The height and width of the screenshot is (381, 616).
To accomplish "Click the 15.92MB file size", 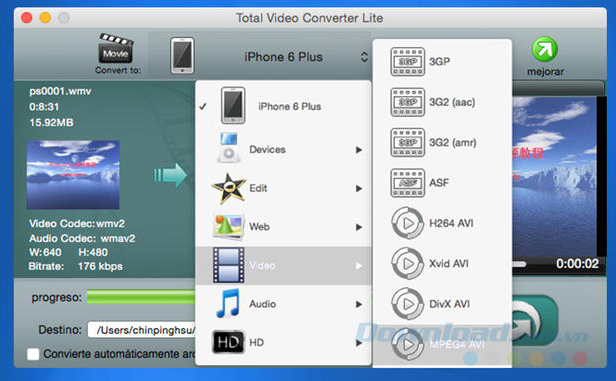I will (x=51, y=123).
